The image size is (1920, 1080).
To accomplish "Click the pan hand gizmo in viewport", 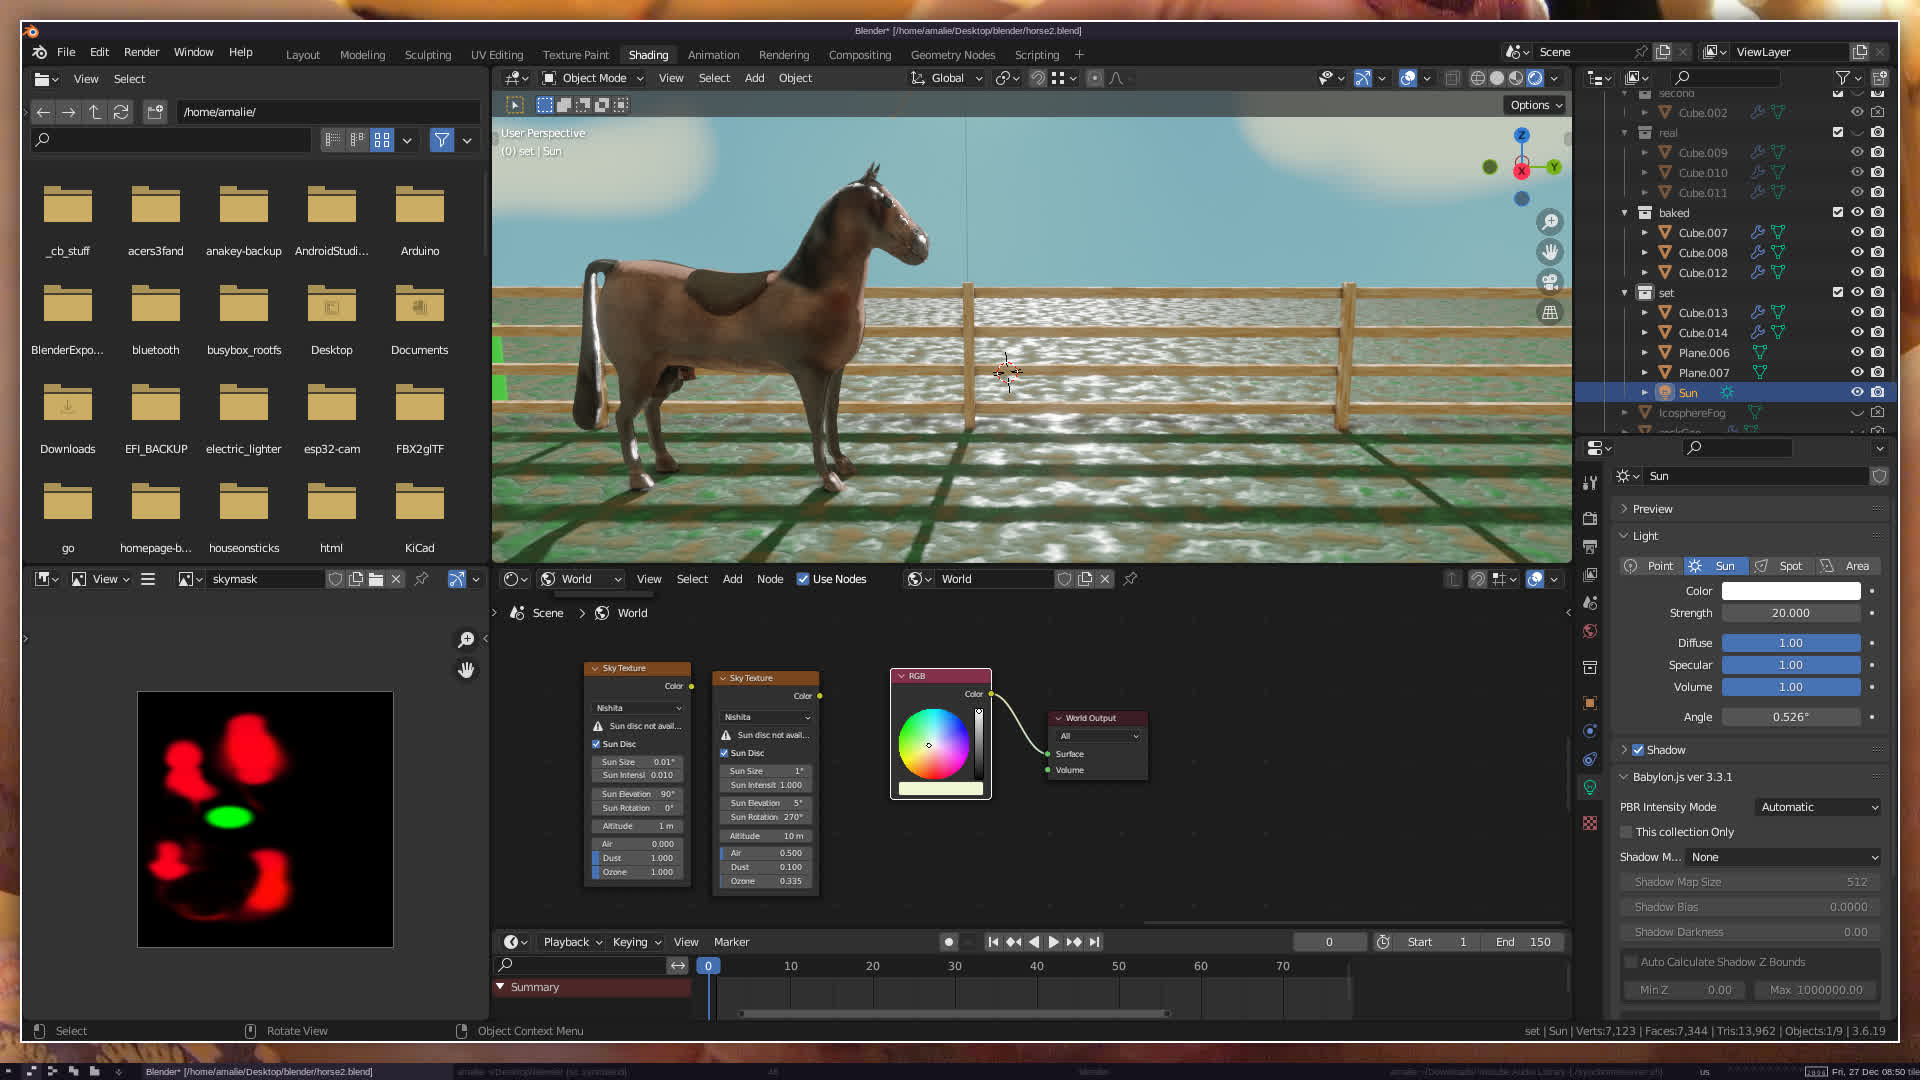I will 1550,252.
